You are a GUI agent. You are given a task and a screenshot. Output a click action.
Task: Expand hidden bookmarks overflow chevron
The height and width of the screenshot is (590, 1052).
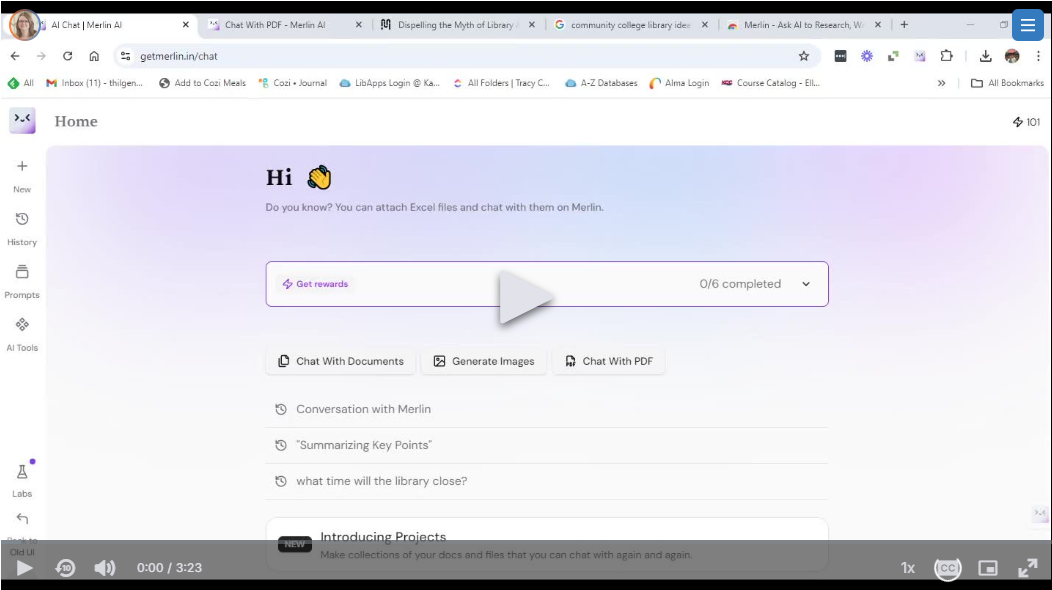[941, 83]
